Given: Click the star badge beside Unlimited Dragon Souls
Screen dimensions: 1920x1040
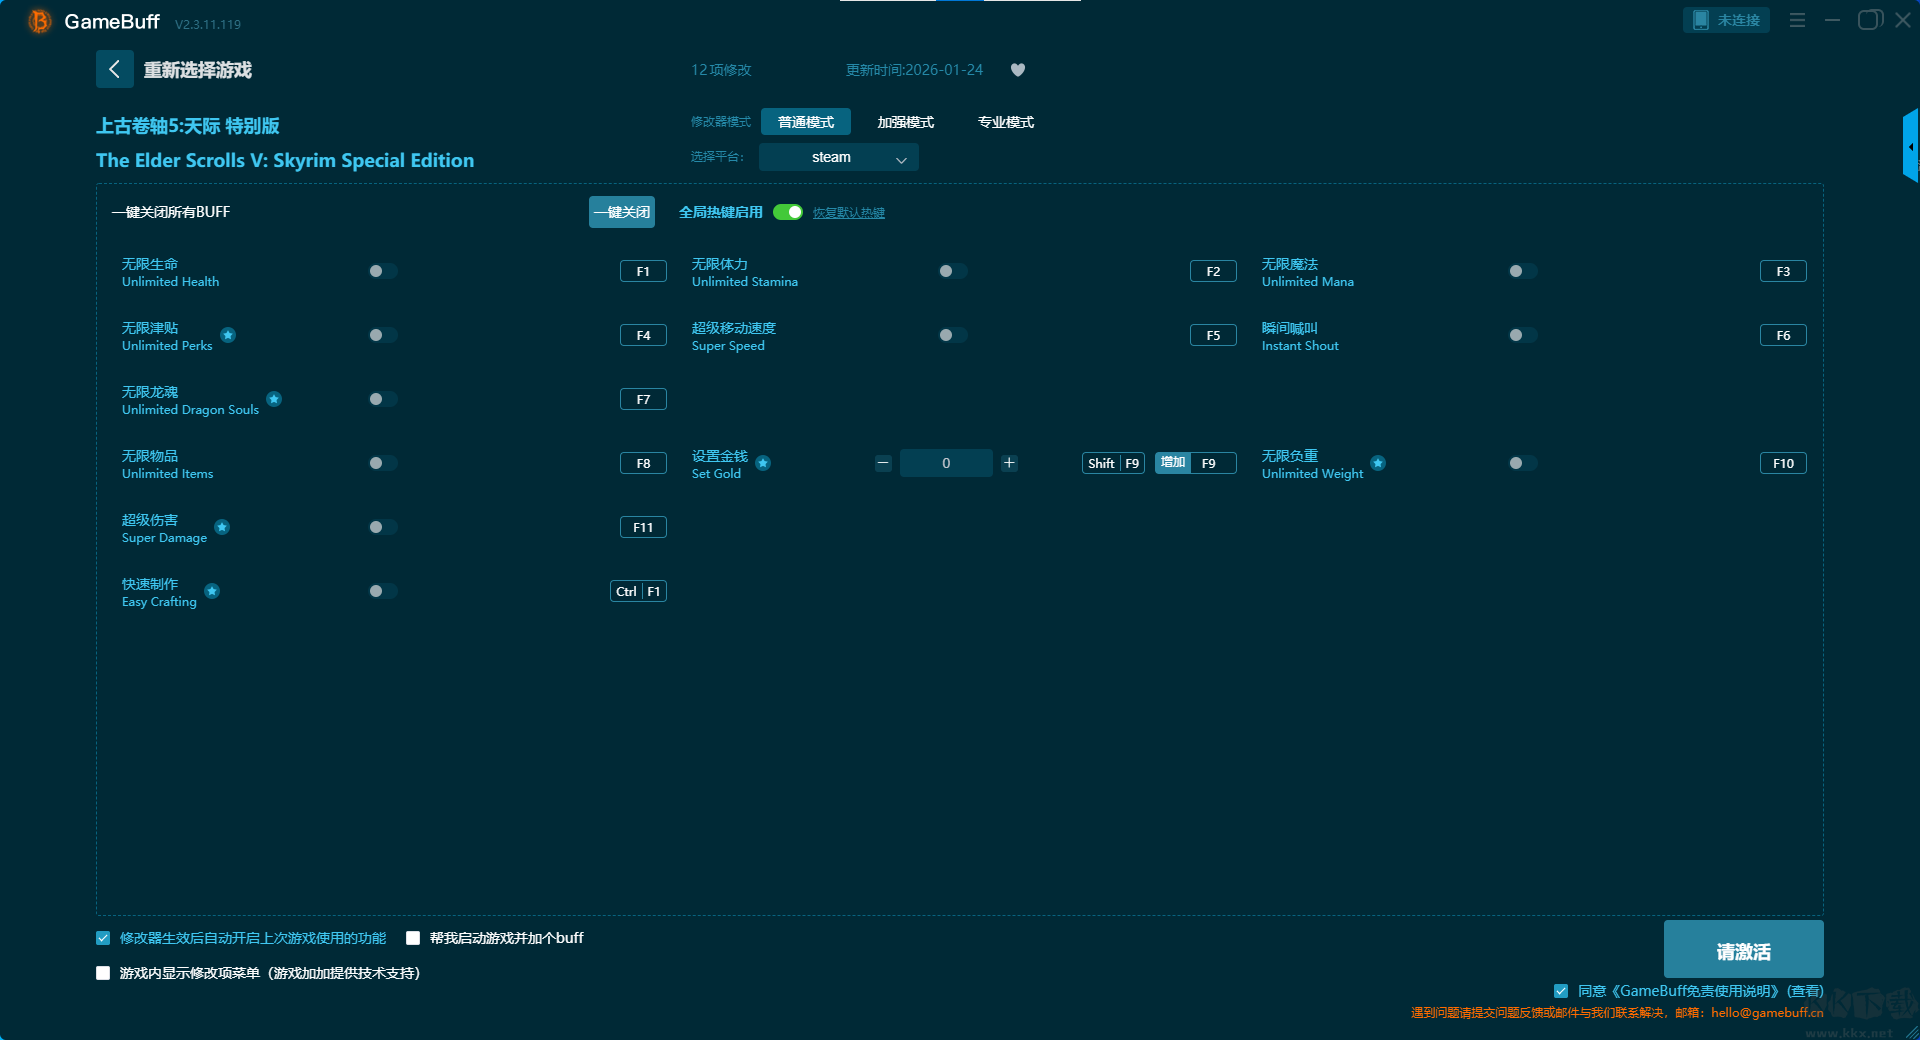Looking at the screenshot, I should tap(274, 399).
